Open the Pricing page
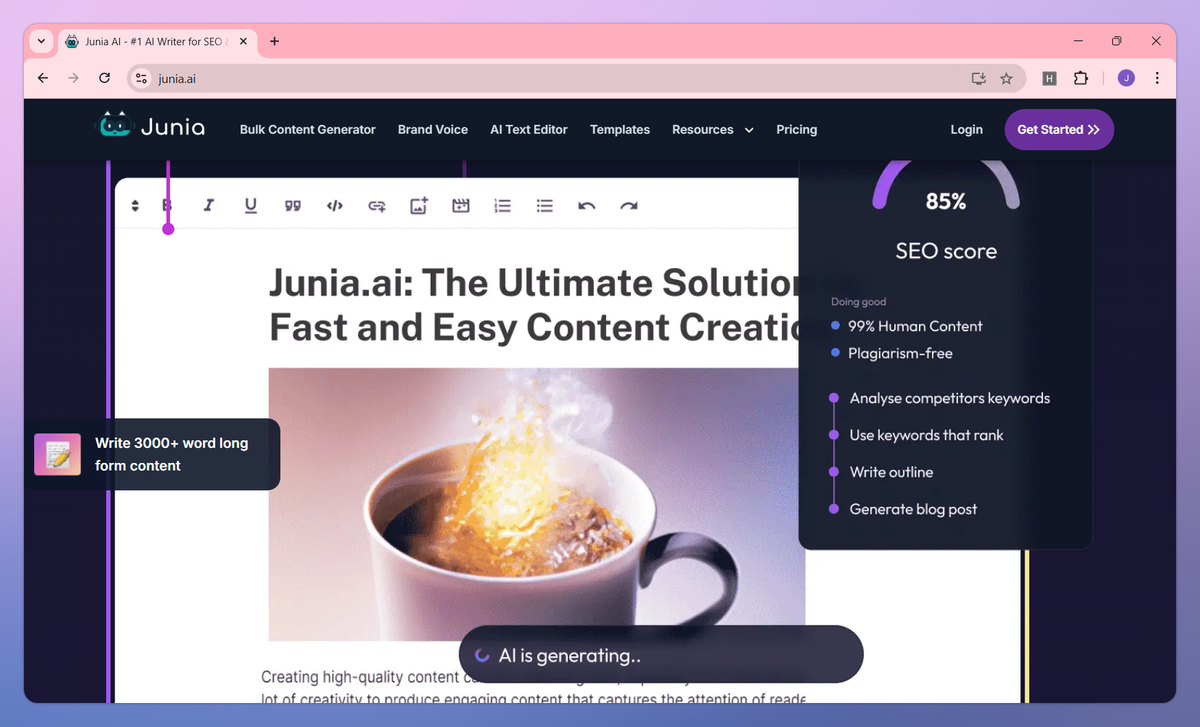The image size is (1200, 727). [x=797, y=129]
